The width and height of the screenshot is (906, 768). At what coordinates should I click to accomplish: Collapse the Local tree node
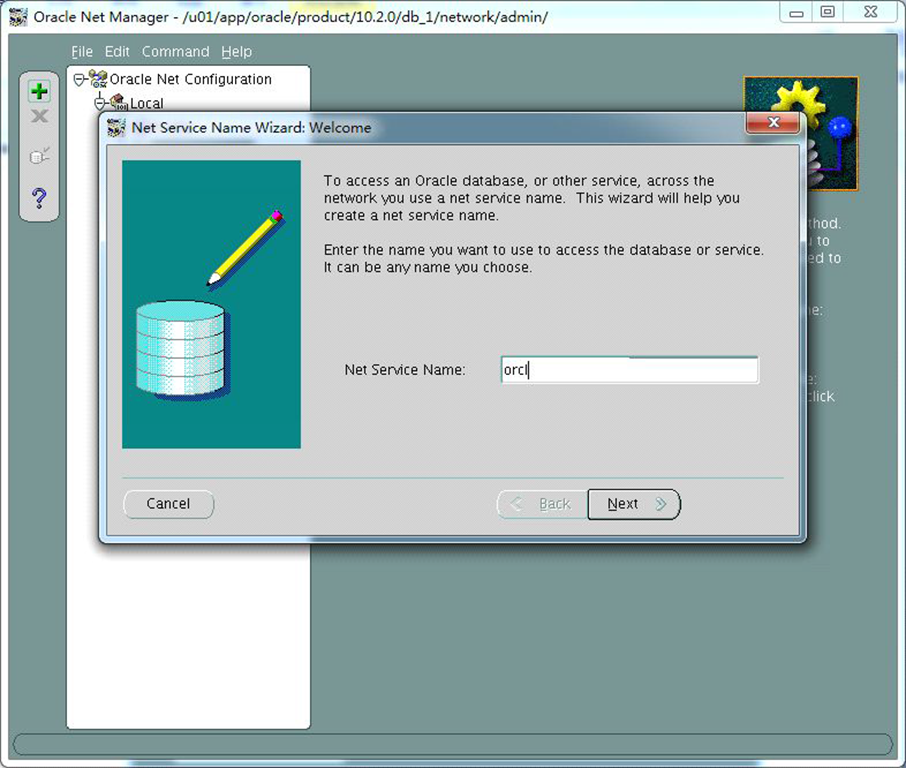click(99, 103)
